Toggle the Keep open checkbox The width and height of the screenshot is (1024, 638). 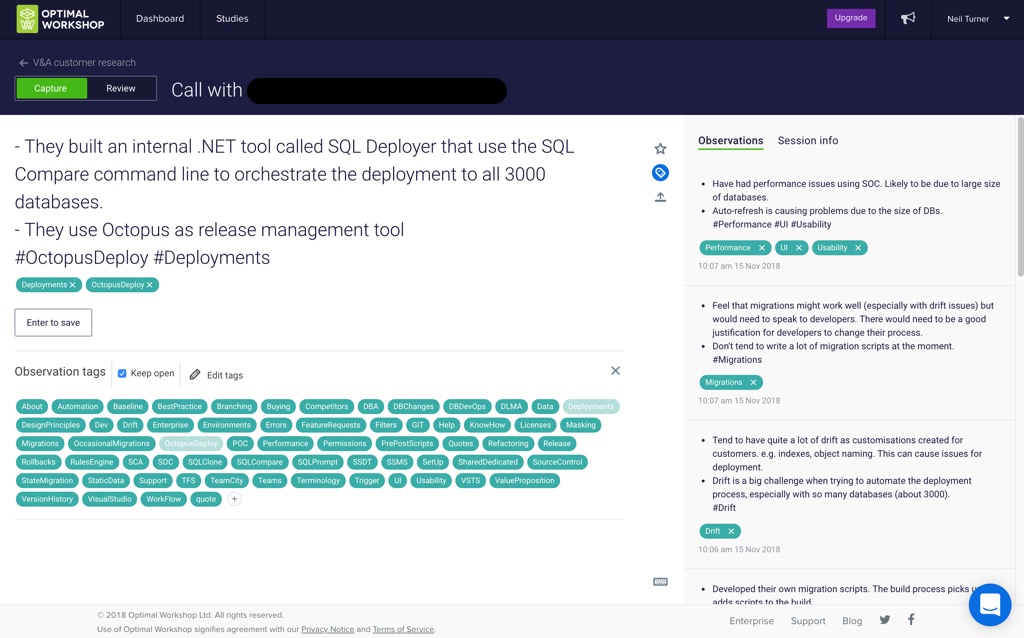pyautogui.click(x=122, y=374)
